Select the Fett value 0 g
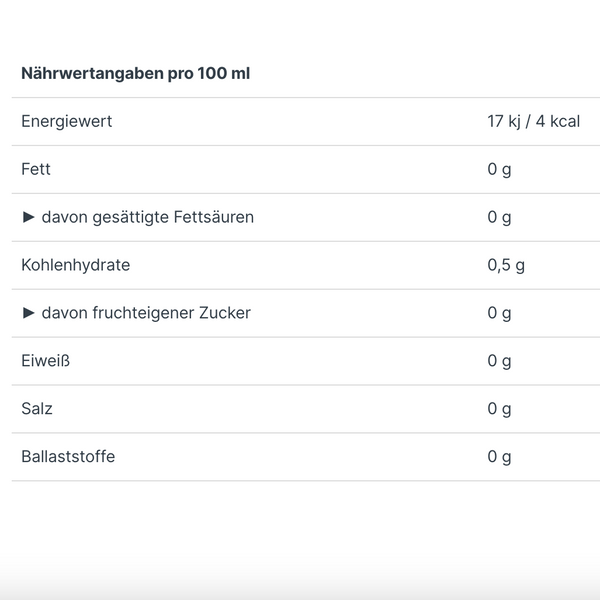The height and width of the screenshot is (600, 600). point(499,169)
